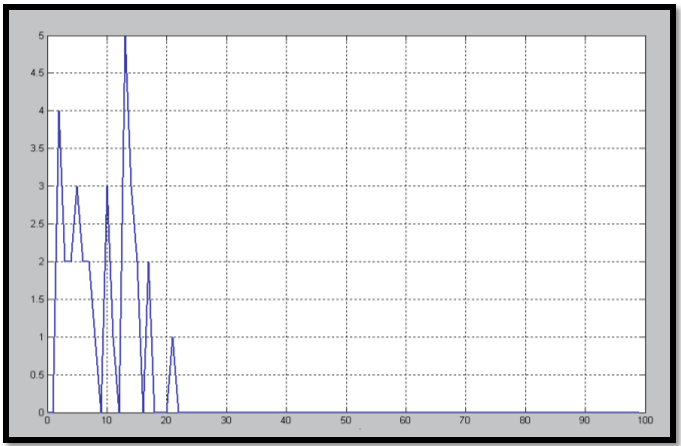The image size is (681, 446).
Task: Click the small final peak at value 1
Action: pos(172,338)
